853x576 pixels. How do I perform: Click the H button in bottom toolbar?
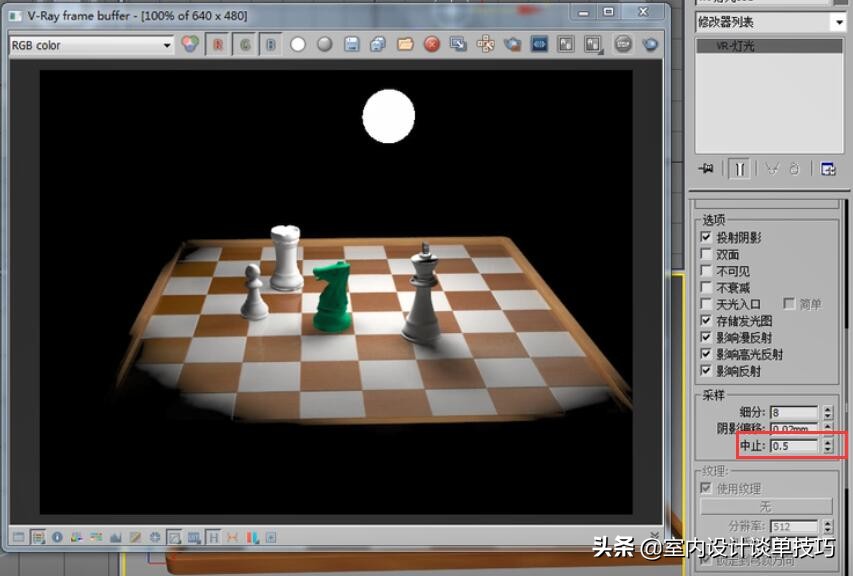(213, 537)
